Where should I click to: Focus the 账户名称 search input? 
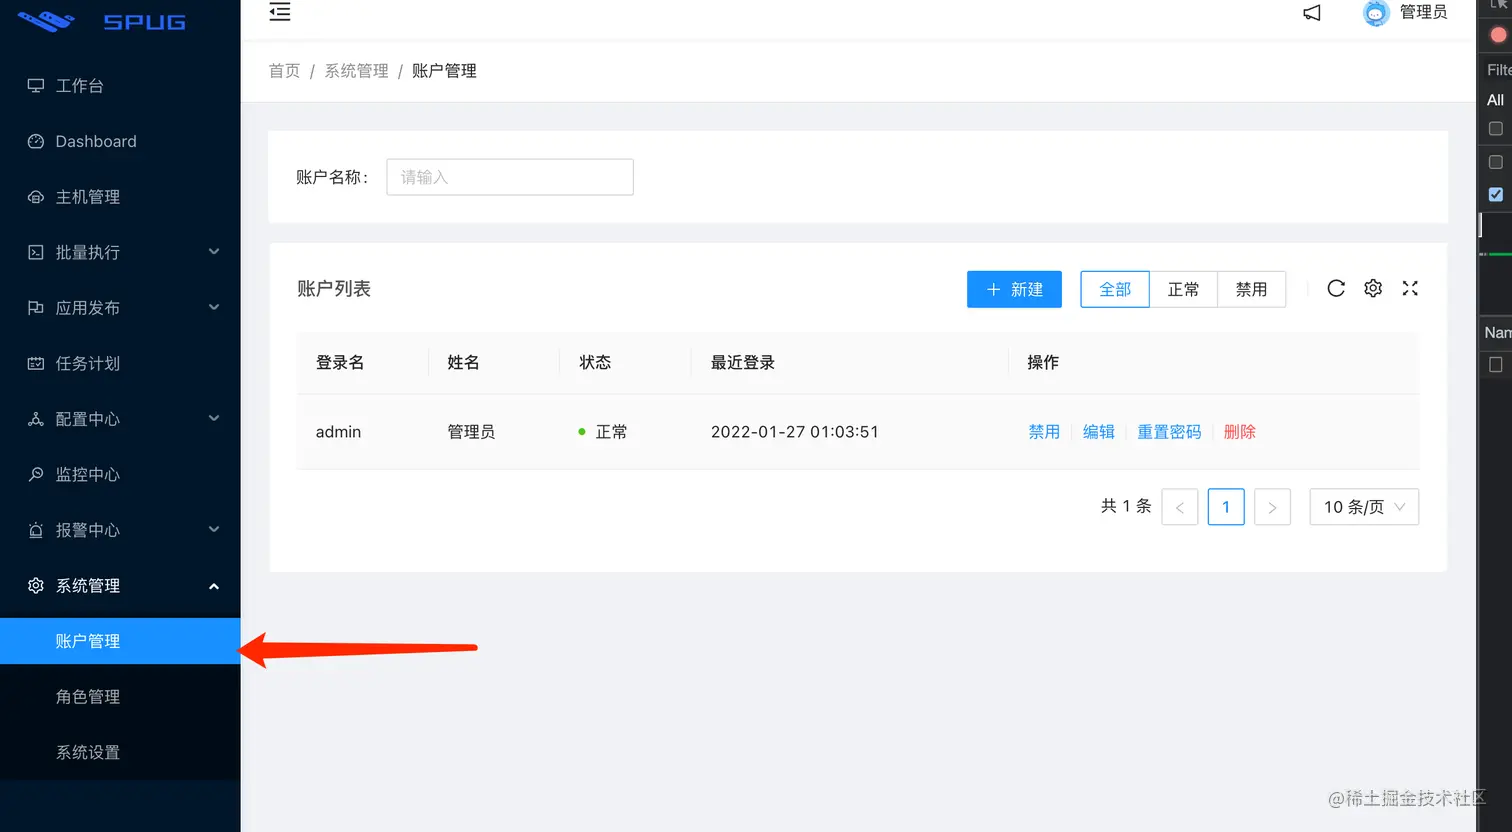(x=510, y=177)
